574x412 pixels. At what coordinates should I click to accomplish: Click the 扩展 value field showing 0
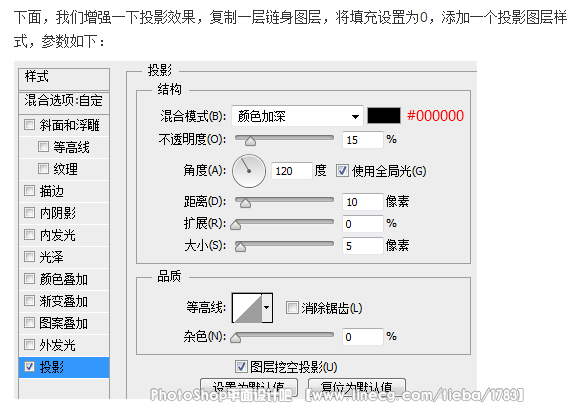coord(363,224)
